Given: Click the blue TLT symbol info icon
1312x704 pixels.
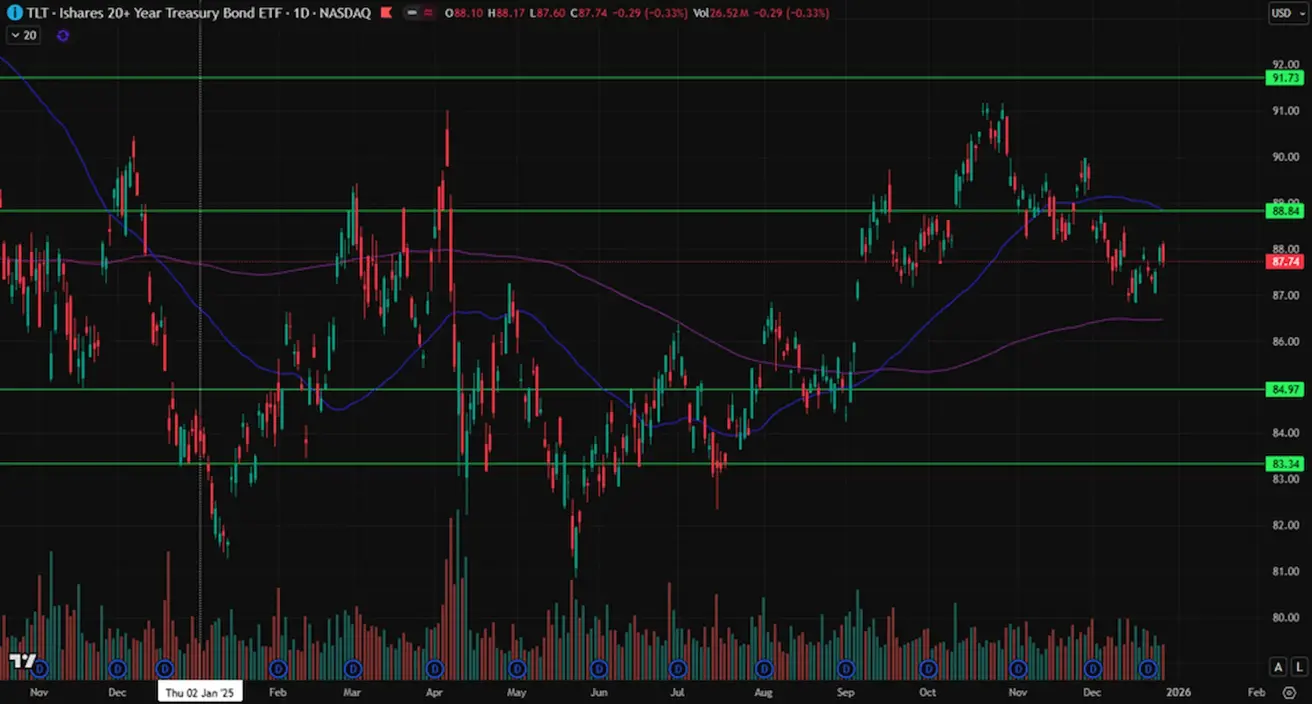Looking at the screenshot, I should click(x=15, y=14).
